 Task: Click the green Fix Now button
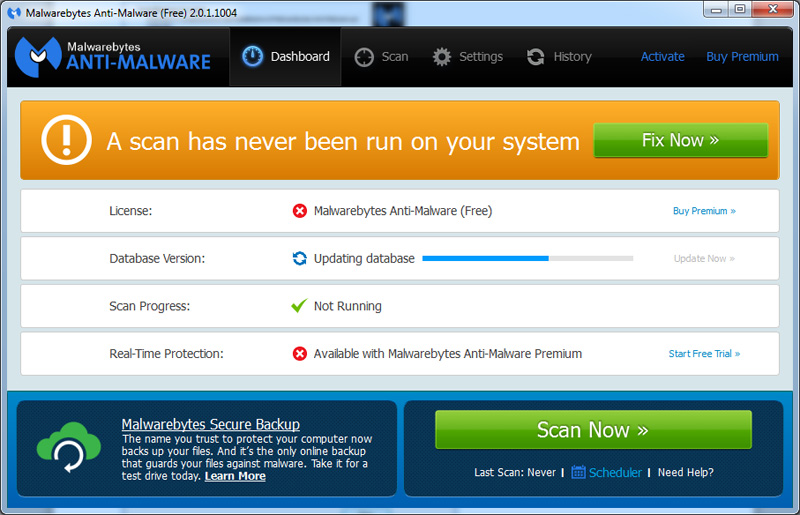click(681, 140)
